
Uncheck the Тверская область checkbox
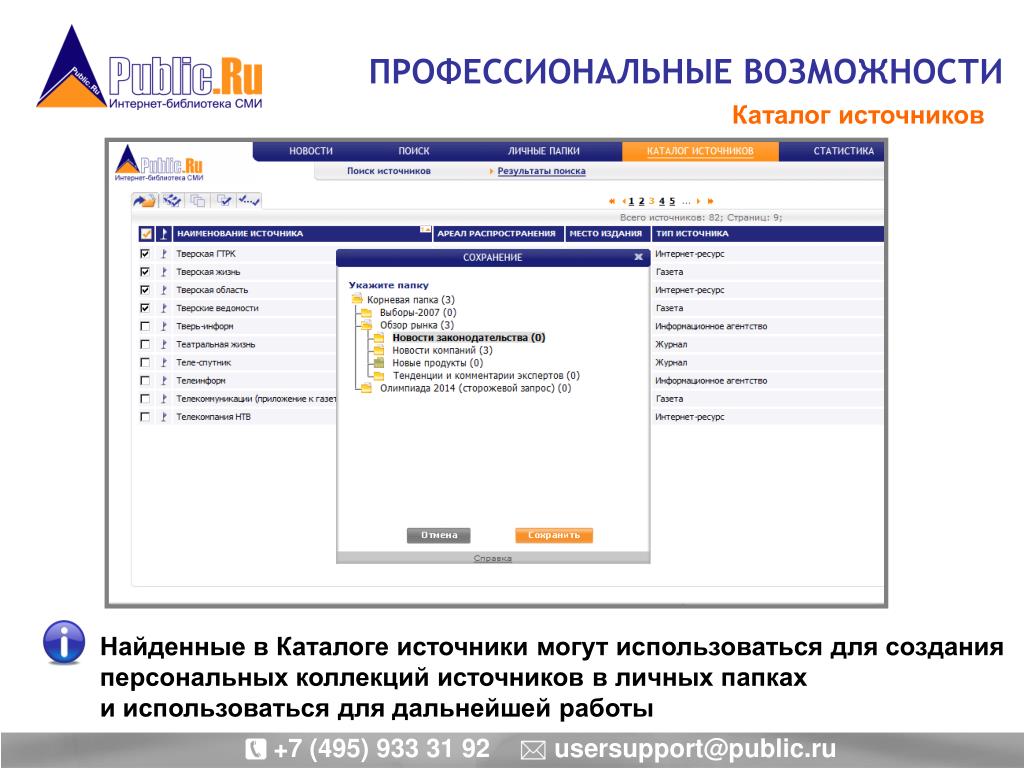(145, 290)
